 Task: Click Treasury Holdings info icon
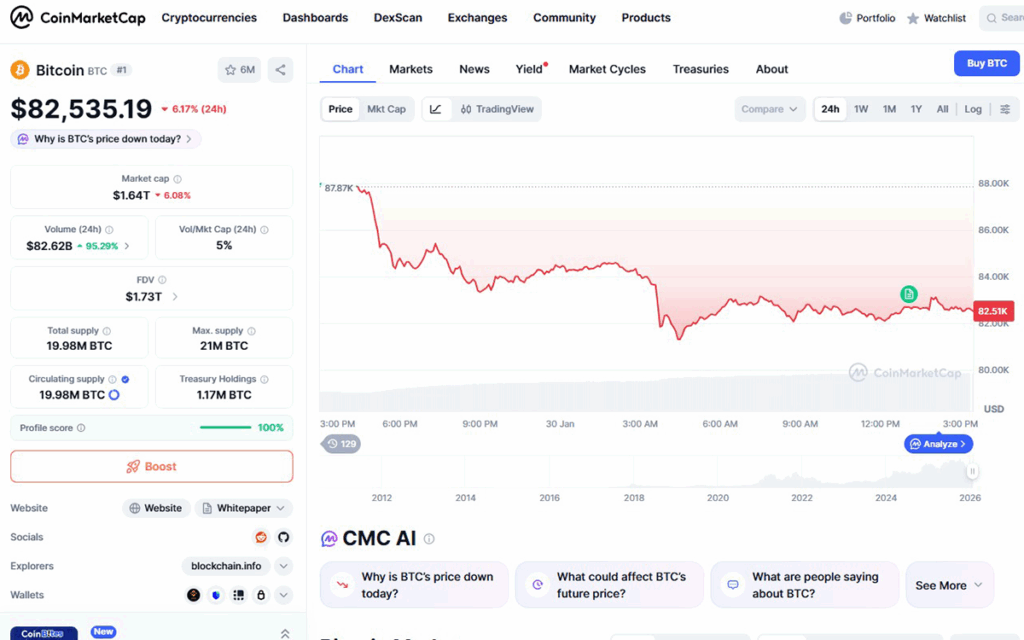264,379
